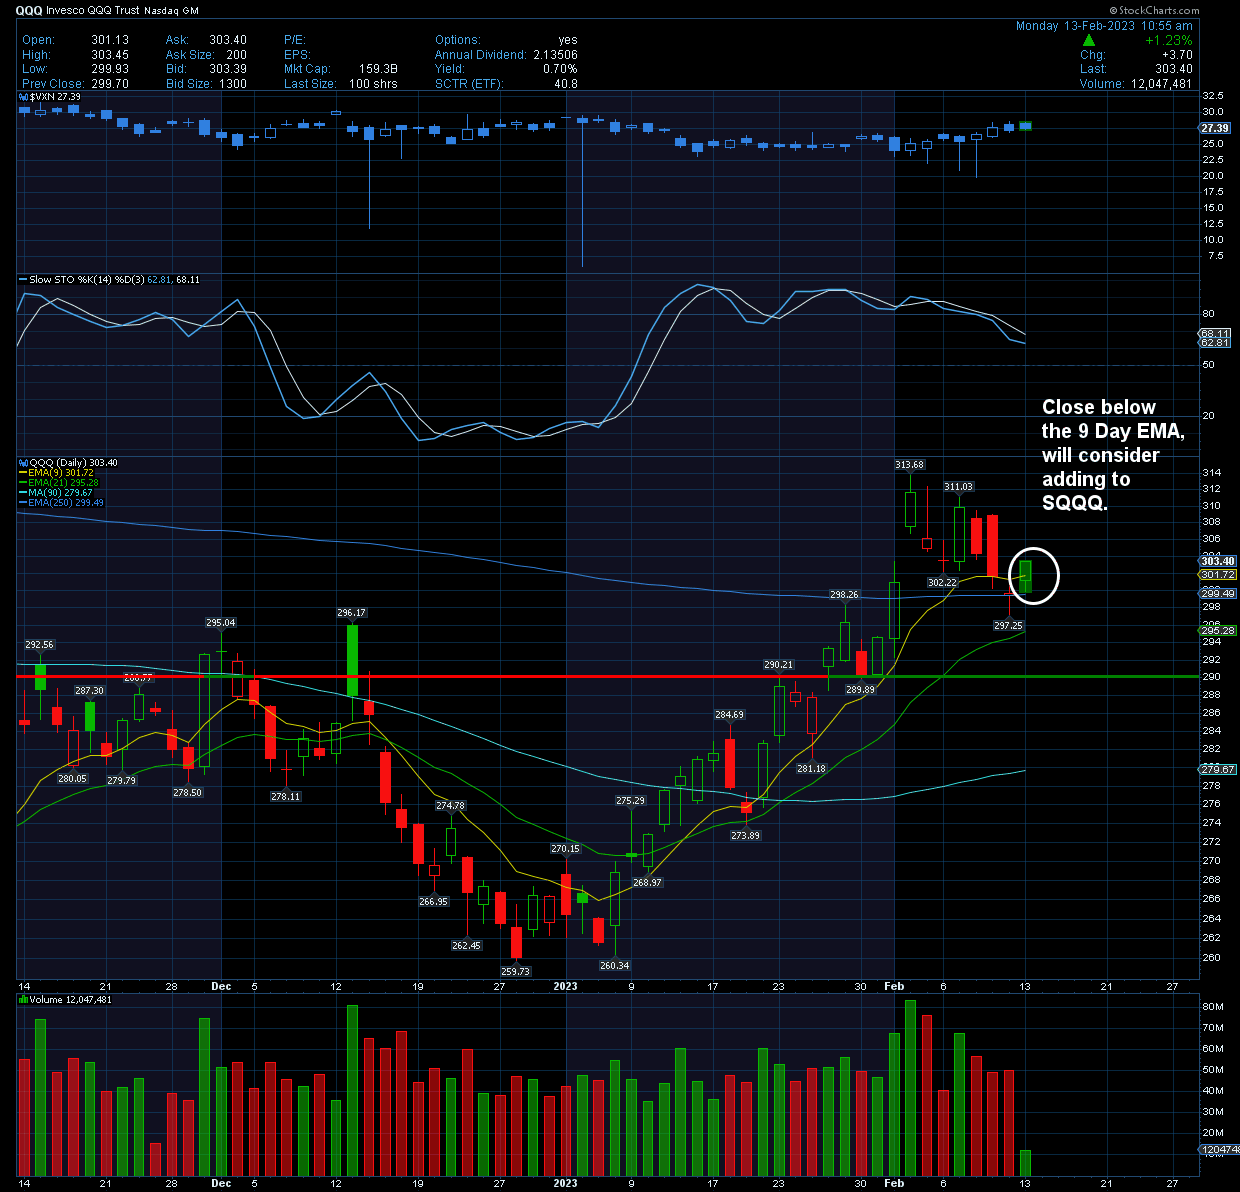The height and width of the screenshot is (1192, 1240).
Task: Click the Volume legend color marker
Action: click(23, 1000)
